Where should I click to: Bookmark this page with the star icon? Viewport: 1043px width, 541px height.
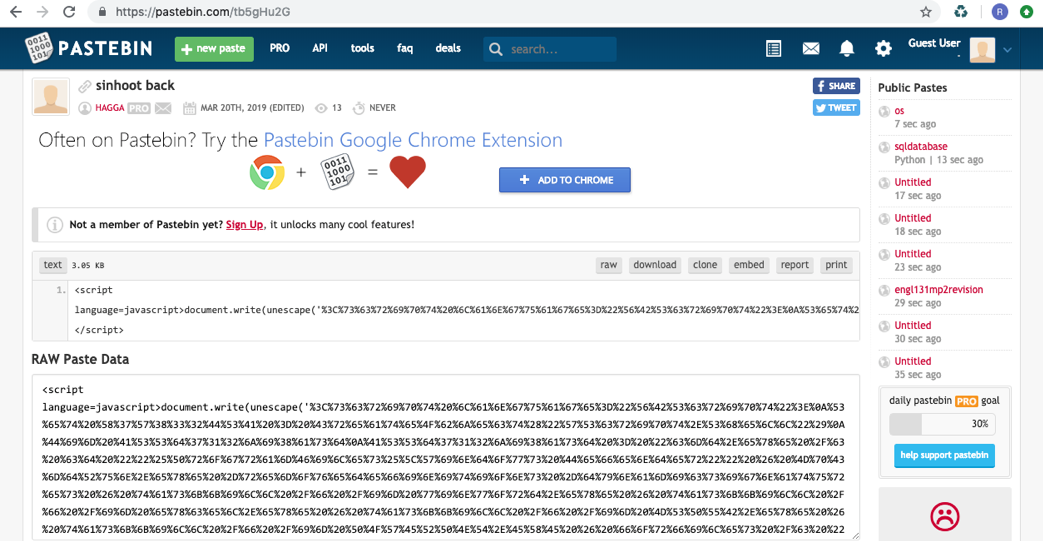pos(926,12)
